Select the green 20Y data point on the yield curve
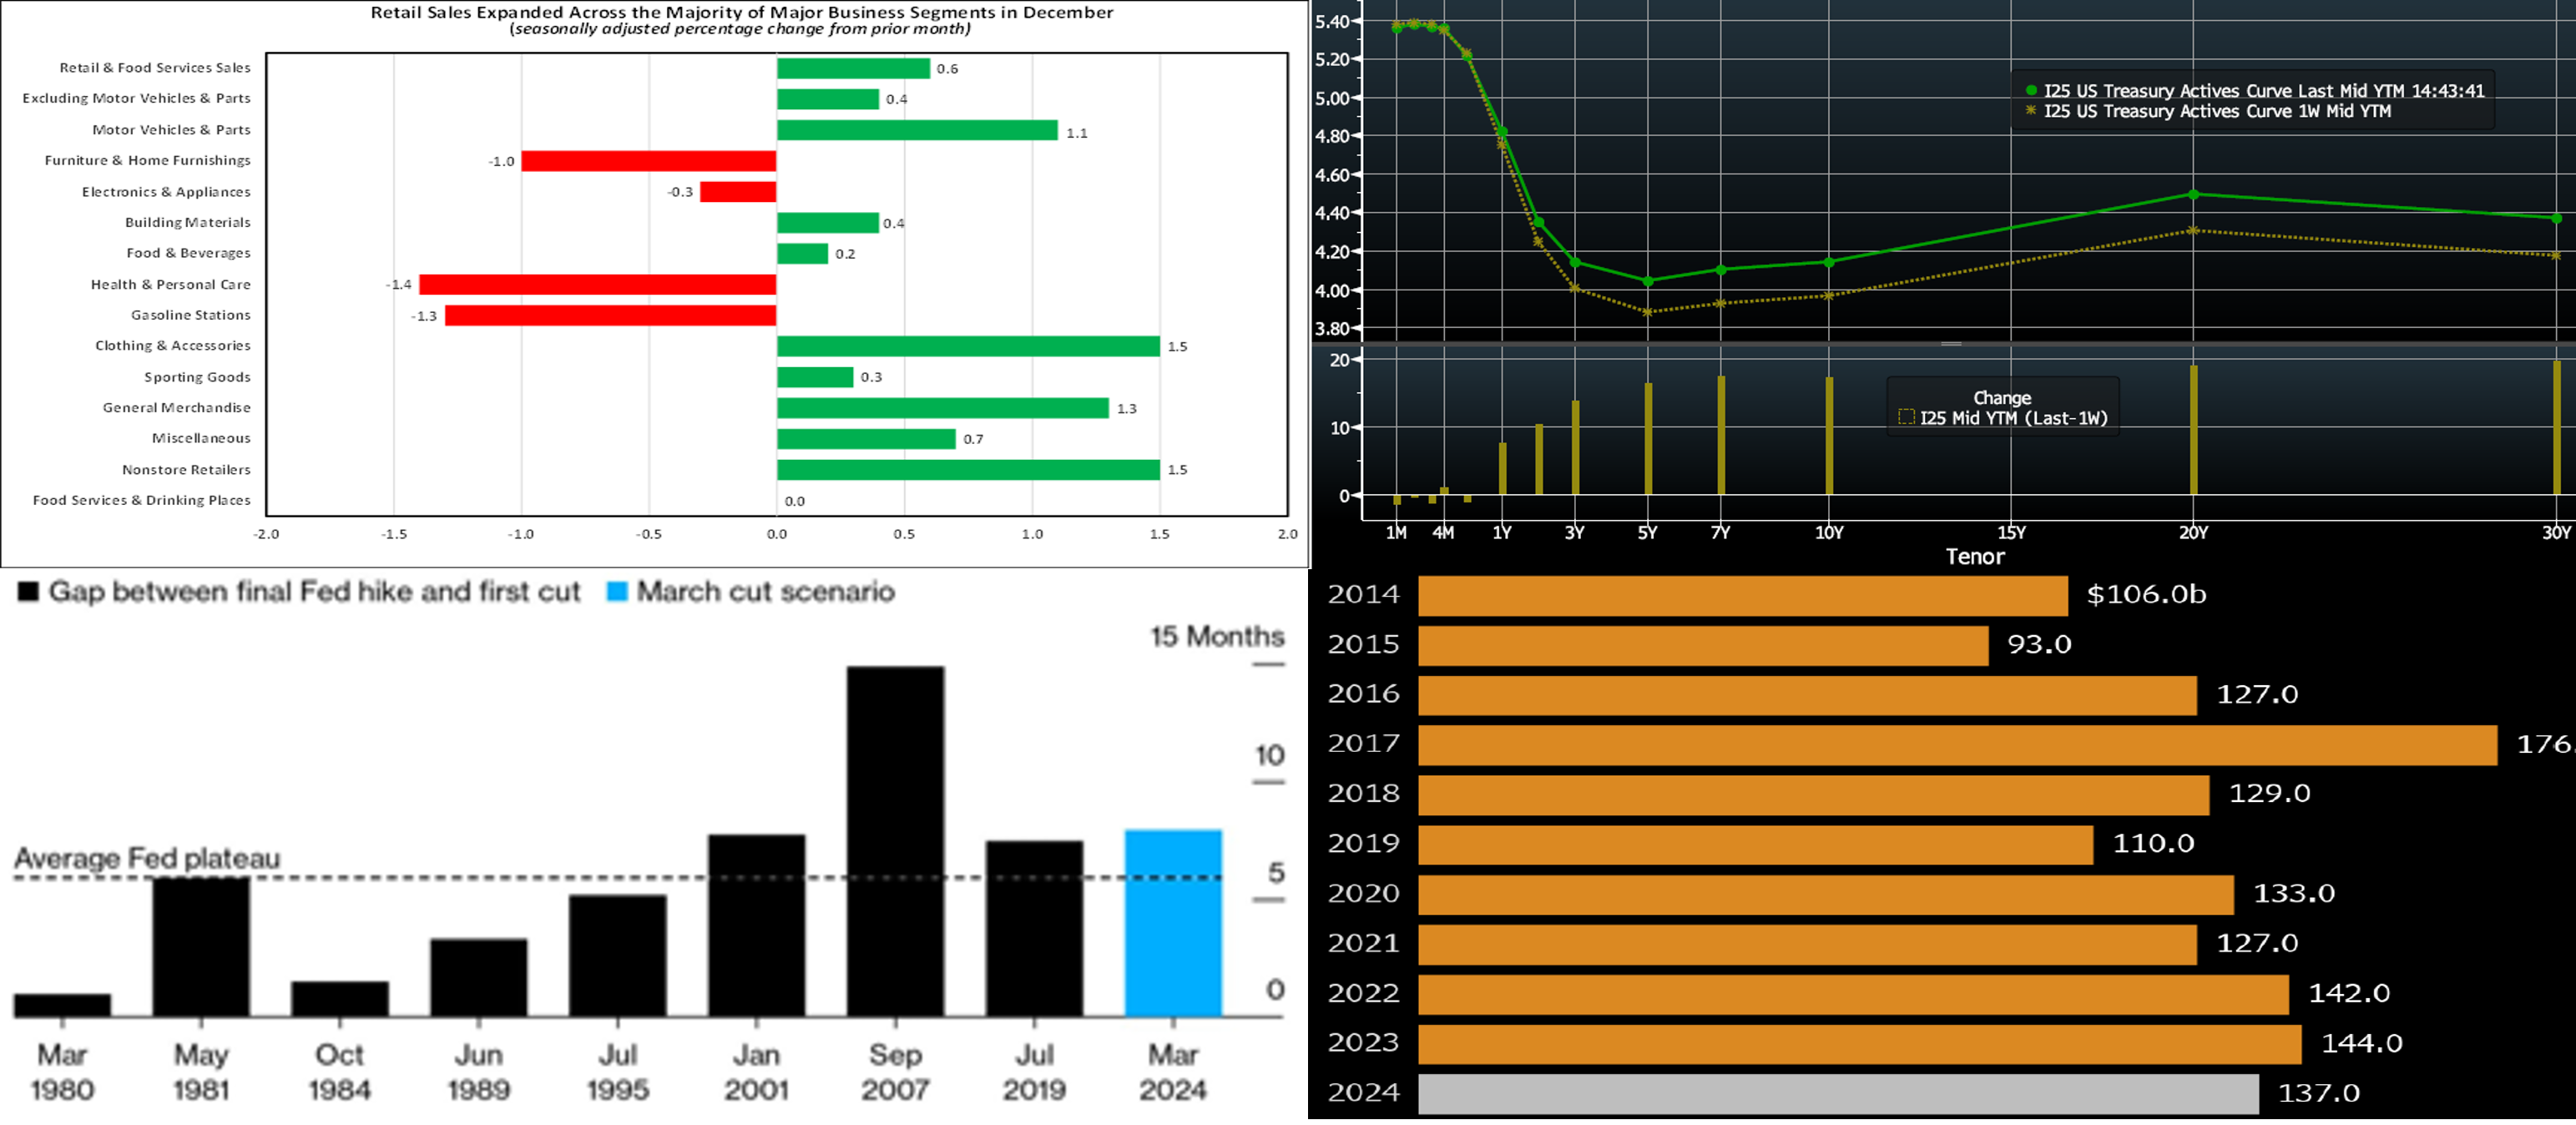 coord(2193,195)
